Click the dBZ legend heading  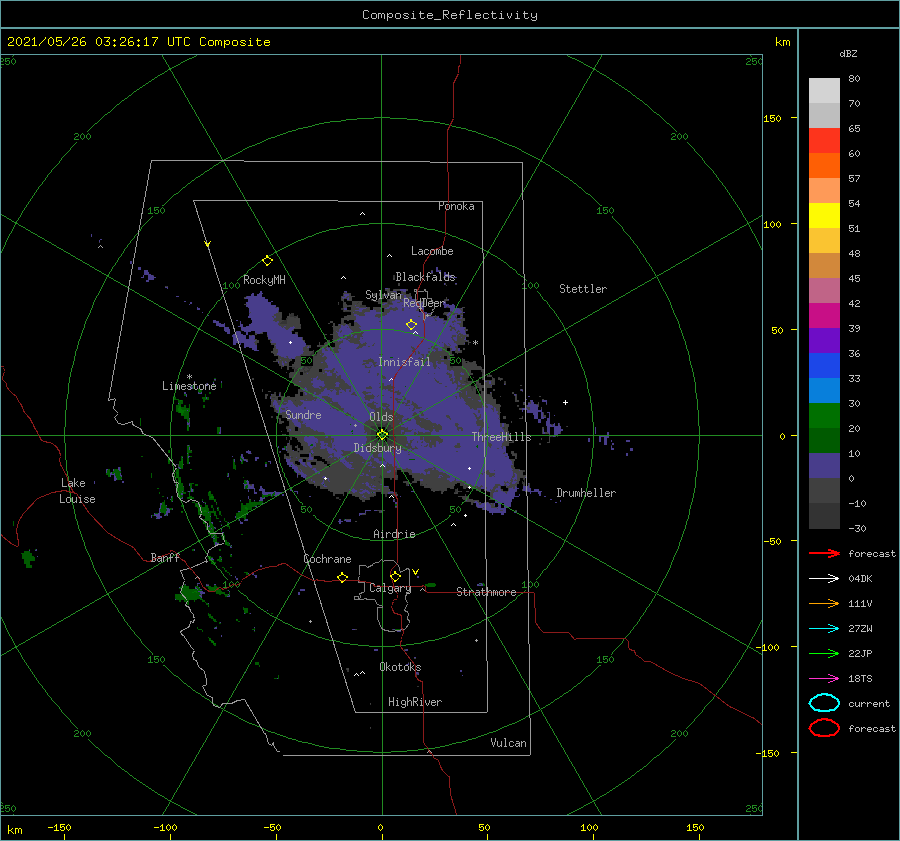click(848, 53)
